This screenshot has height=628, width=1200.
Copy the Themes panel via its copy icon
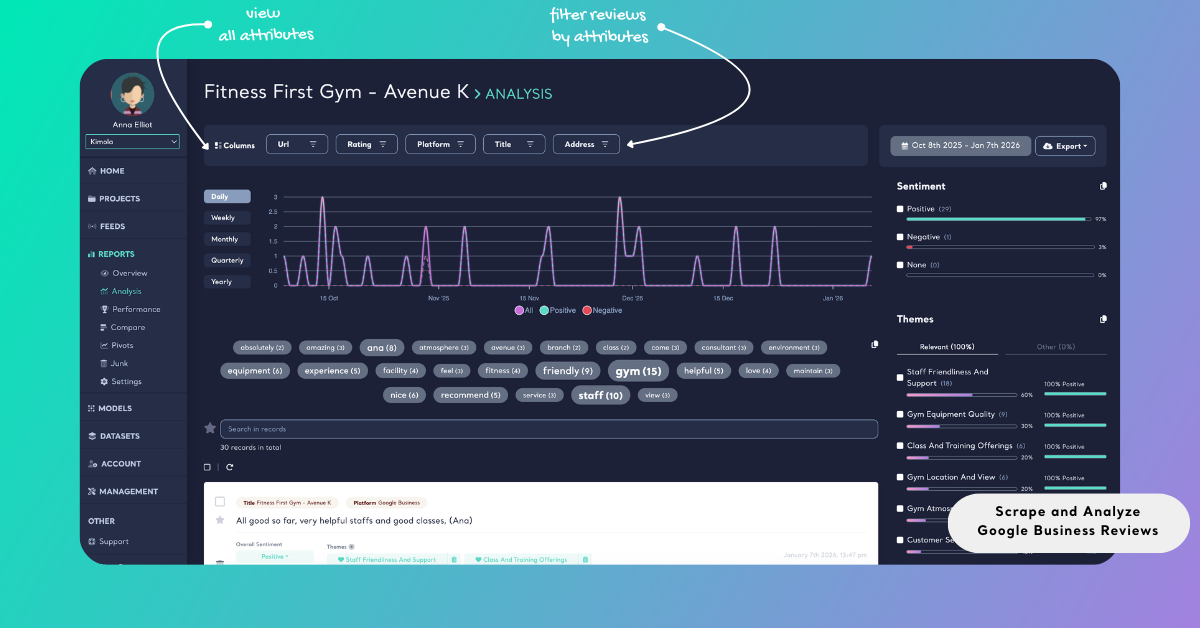pos(1103,319)
